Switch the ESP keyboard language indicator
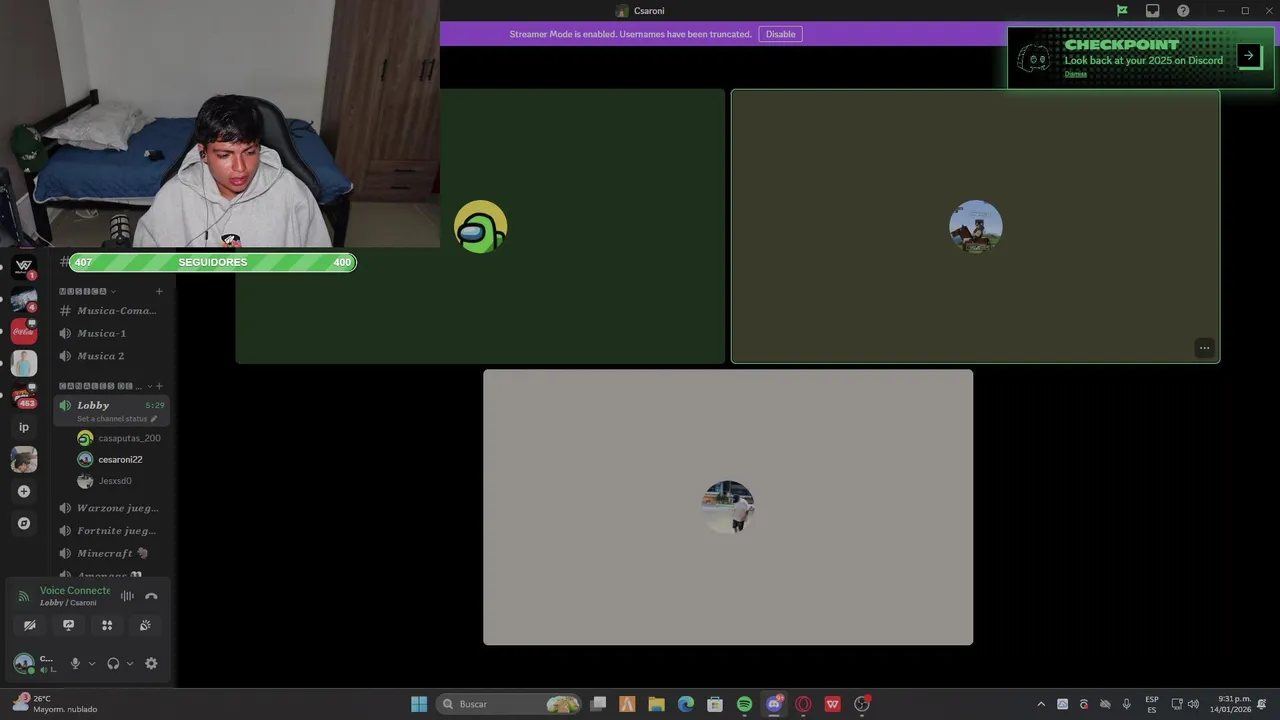Screen dimensions: 1280x720 tap(1152, 704)
